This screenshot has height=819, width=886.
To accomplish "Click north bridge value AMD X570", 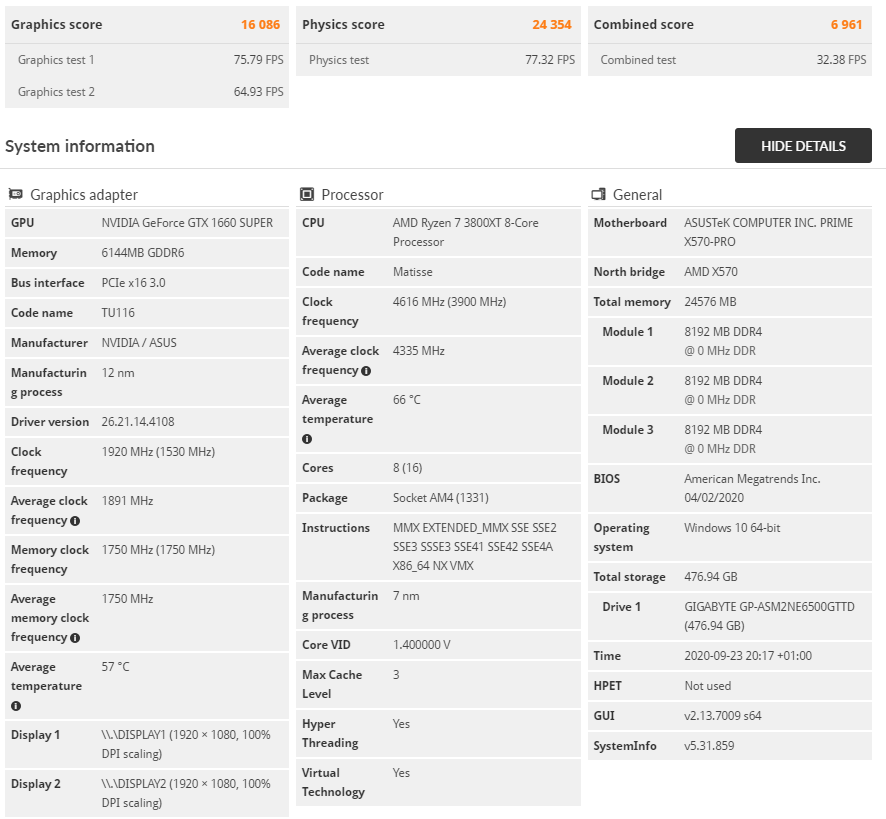I will click(x=711, y=272).
